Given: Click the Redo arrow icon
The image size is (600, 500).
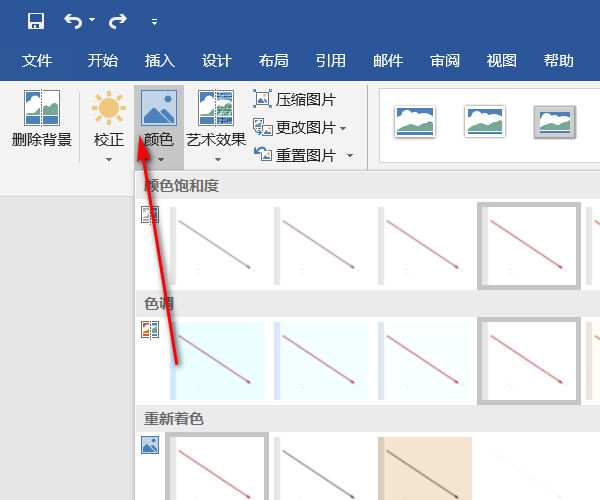Looking at the screenshot, I should (x=117, y=21).
